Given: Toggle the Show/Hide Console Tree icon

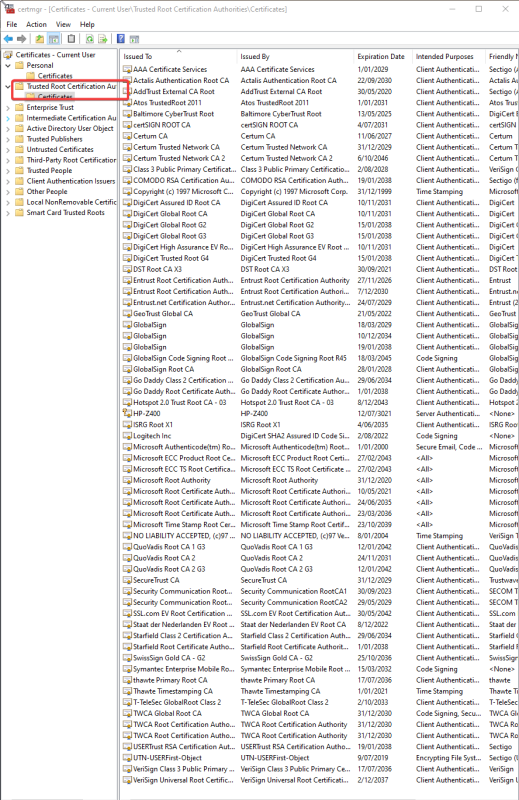Looking at the screenshot, I should coord(54,39).
